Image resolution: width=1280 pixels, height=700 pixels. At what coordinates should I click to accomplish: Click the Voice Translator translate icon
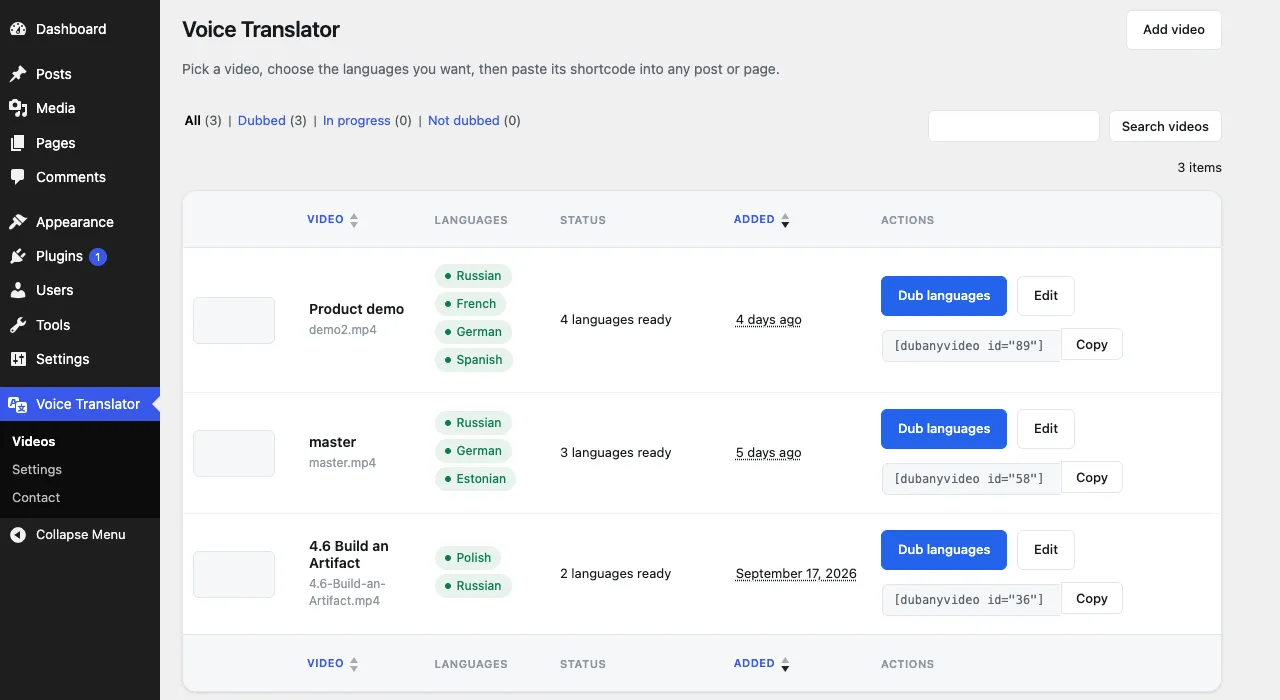pyautogui.click(x=18, y=404)
